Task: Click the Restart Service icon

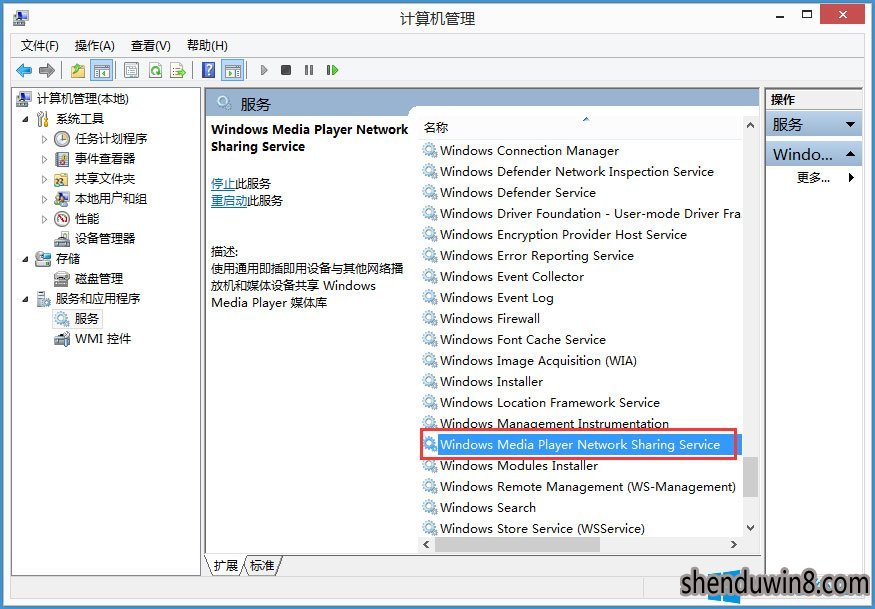Action: [x=333, y=70]
